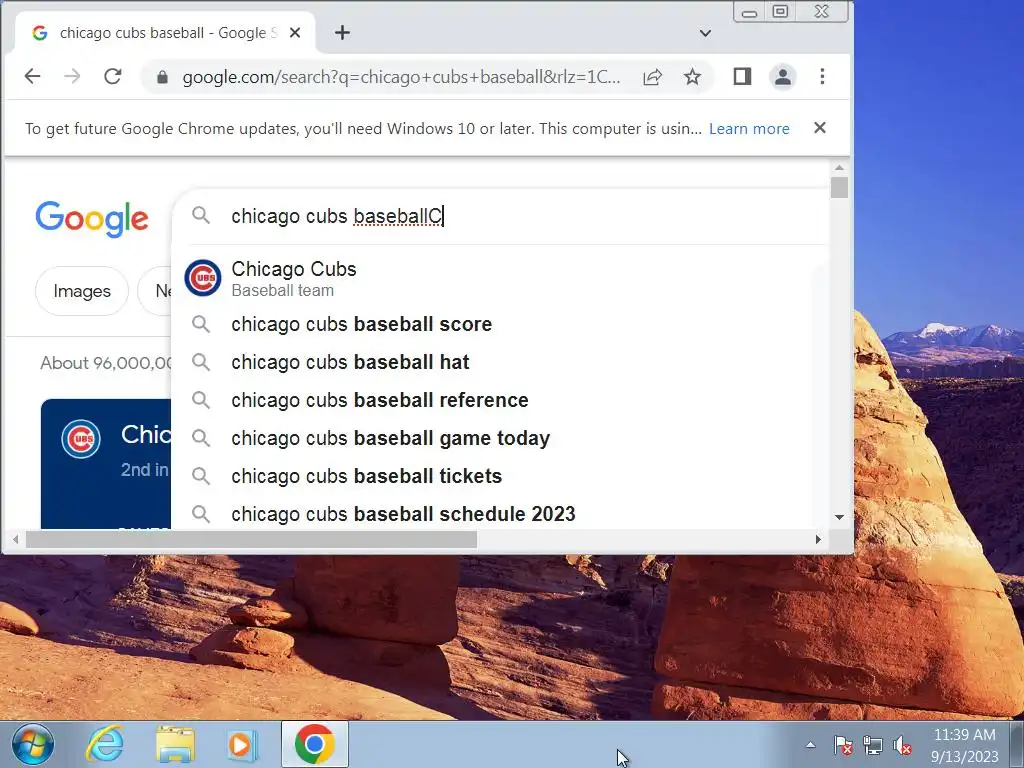Screen dimensions: 1024x768
Task: Select the Chicago Cubs Baseball team suggestion
Action: [500, 278]
